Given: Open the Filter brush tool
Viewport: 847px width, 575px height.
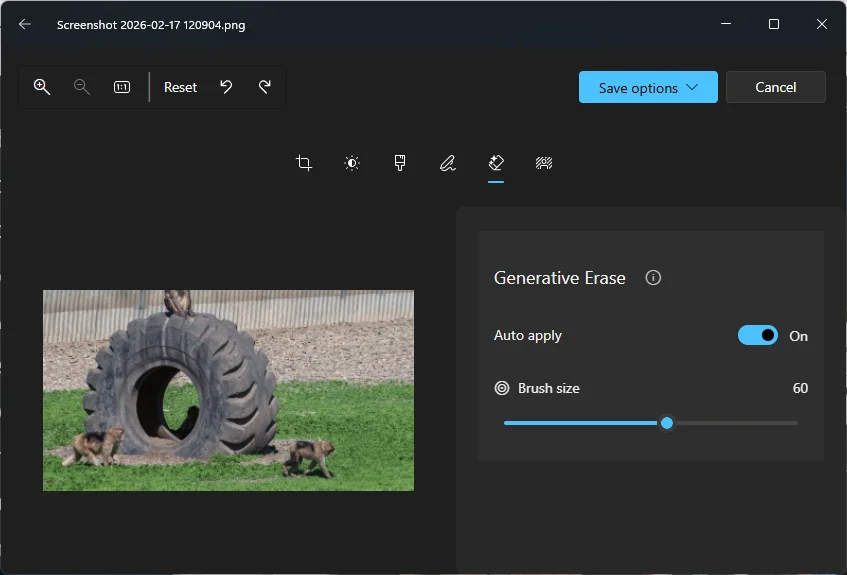Looking at the screenshot, I should pos(400,163).
